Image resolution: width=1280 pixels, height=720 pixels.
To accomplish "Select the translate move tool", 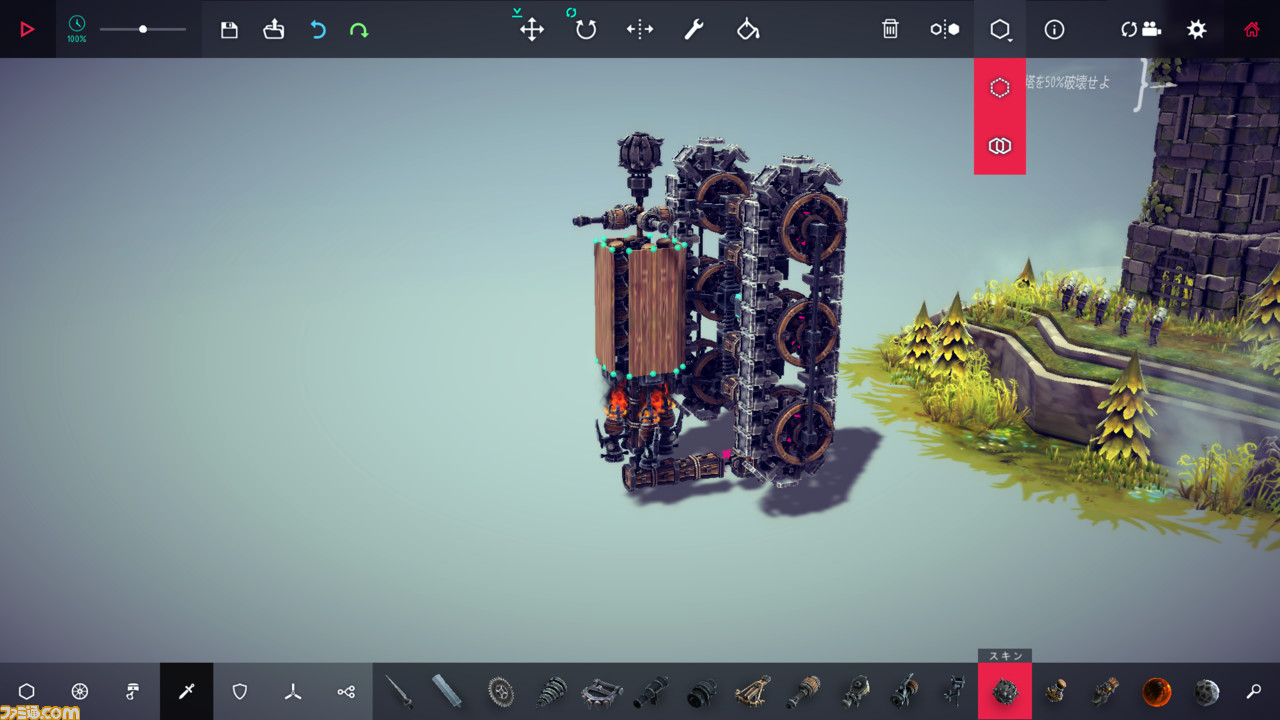I will coord(532,29).
